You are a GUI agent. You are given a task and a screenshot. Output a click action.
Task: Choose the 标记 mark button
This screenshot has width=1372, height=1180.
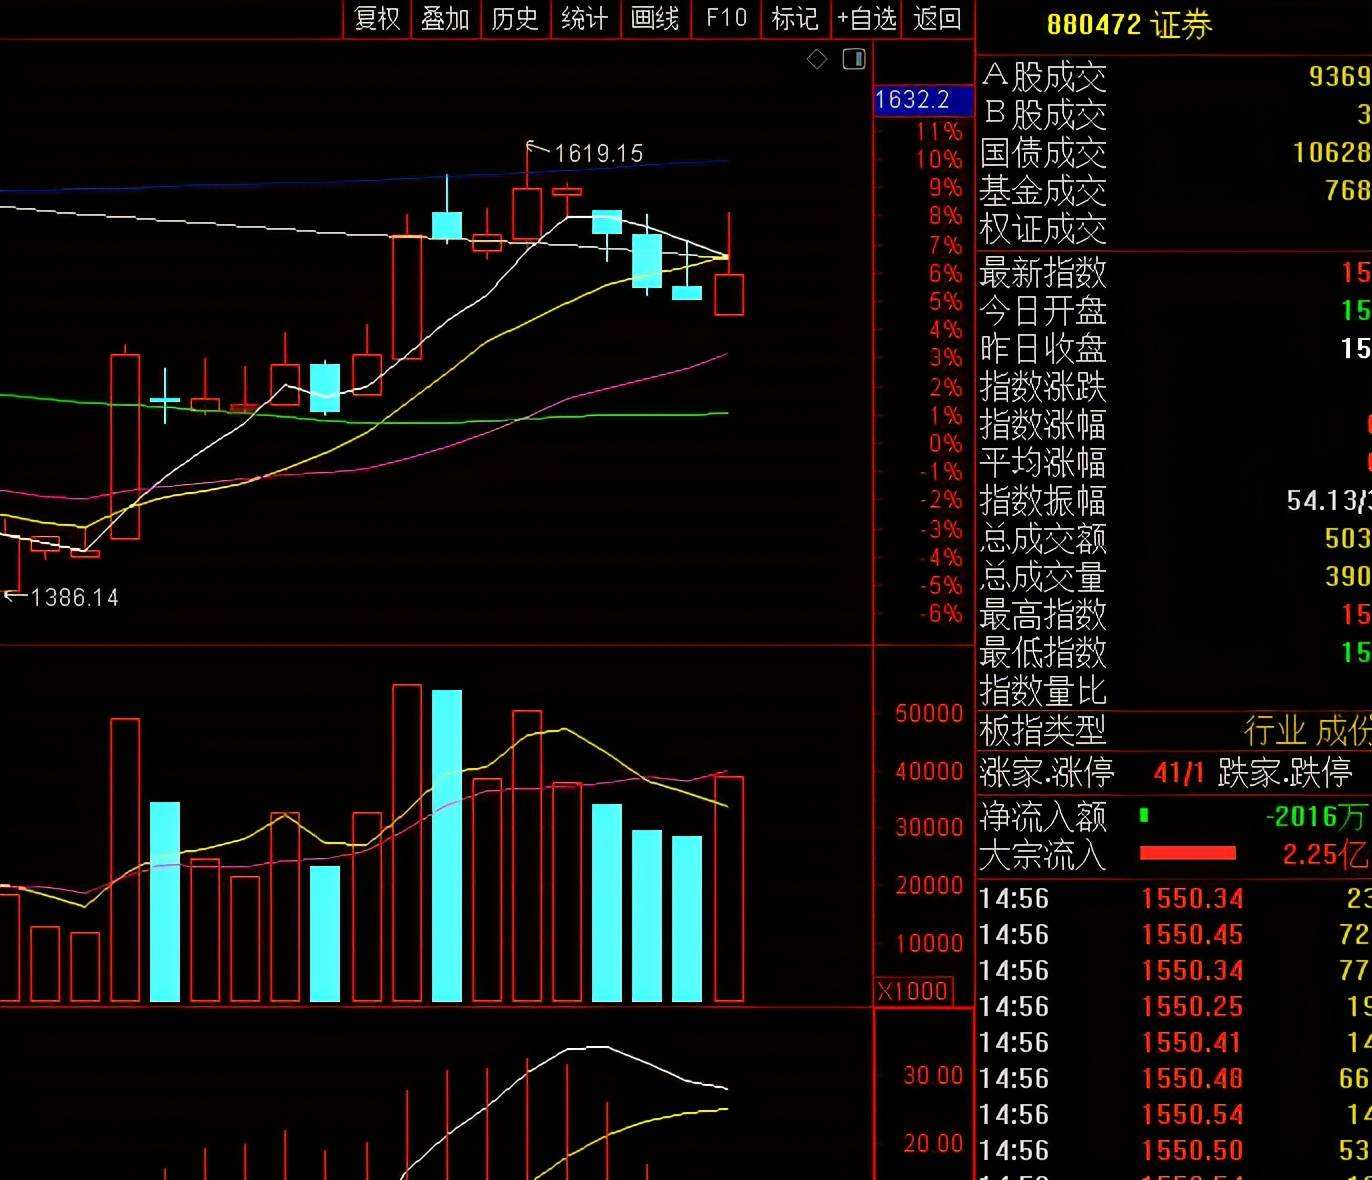coord(795,18)
